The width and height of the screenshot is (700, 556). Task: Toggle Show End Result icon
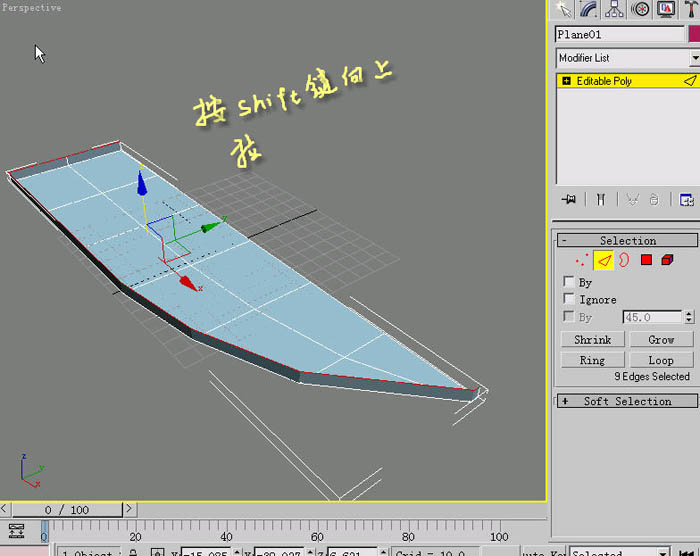pyautogui.click(x=600, y=199)
